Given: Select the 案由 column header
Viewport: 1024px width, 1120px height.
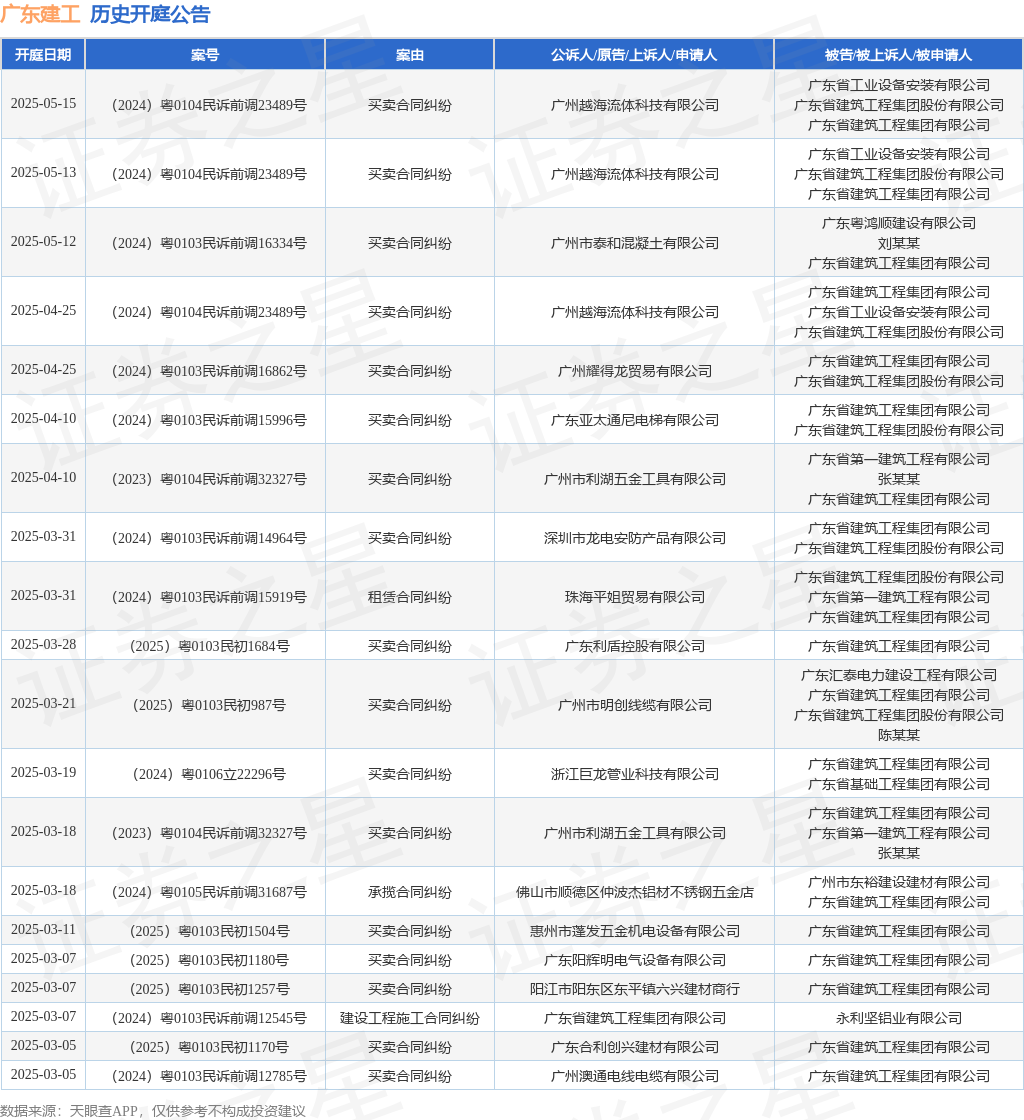Looking at the screenshot, I should (x=410, y=55).
